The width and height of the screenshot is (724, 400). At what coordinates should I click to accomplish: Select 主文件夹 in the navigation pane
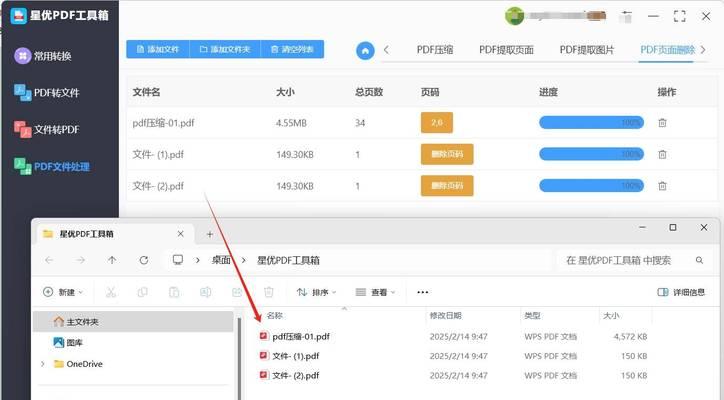[x=133, y=321]
